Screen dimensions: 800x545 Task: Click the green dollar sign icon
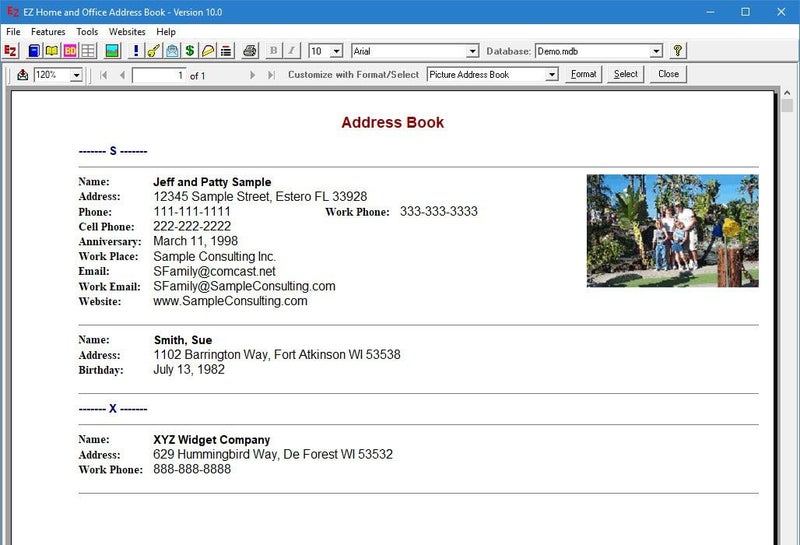point(190,51)
